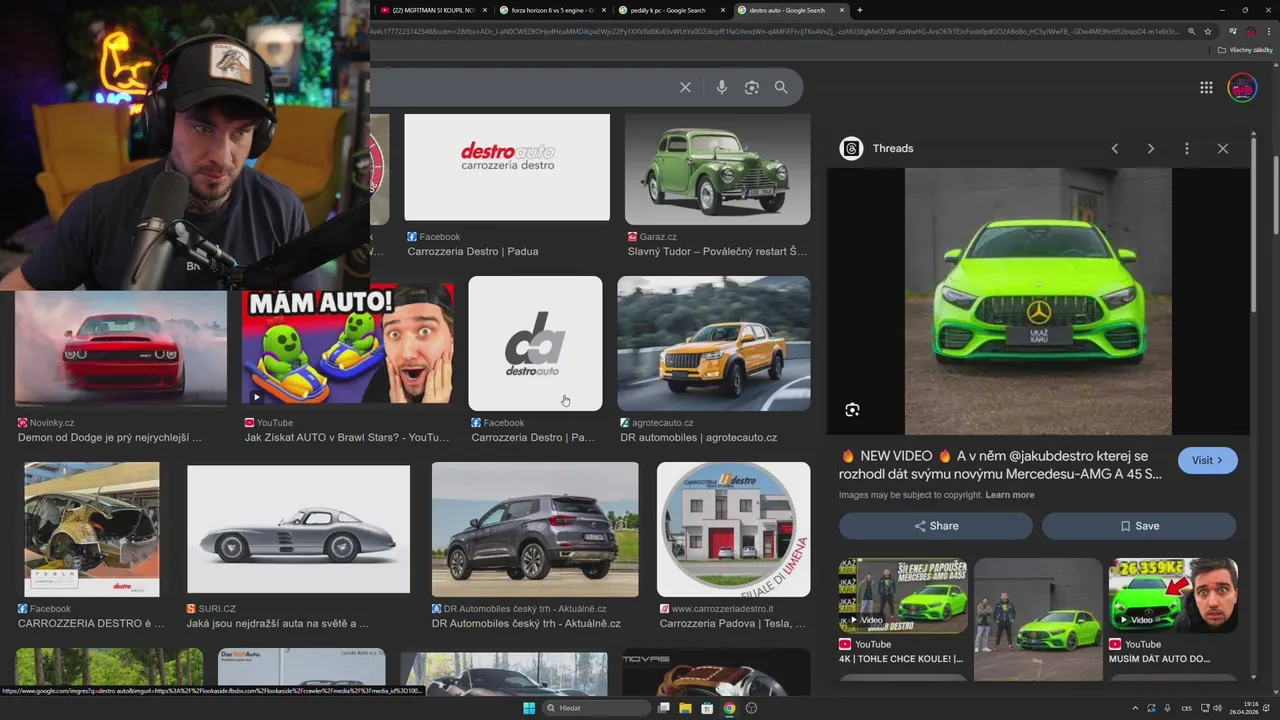Open 'Jak Získat AUTO v Brawl Stars' link
Image resolution: width=1280 pixels, height=720 pixels.
(x=347, y=438)
